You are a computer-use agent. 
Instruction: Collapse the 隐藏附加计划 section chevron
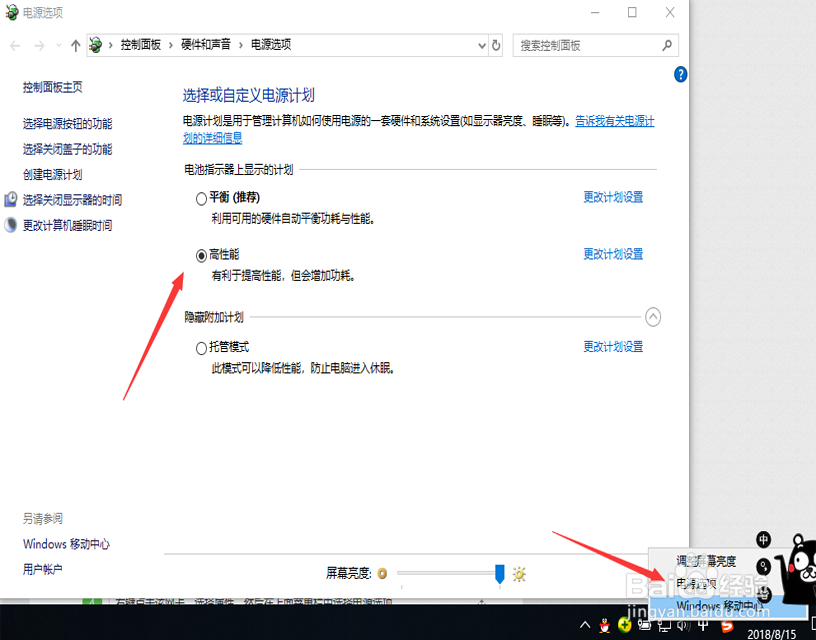pyautogui.click(x=653, y=316)
